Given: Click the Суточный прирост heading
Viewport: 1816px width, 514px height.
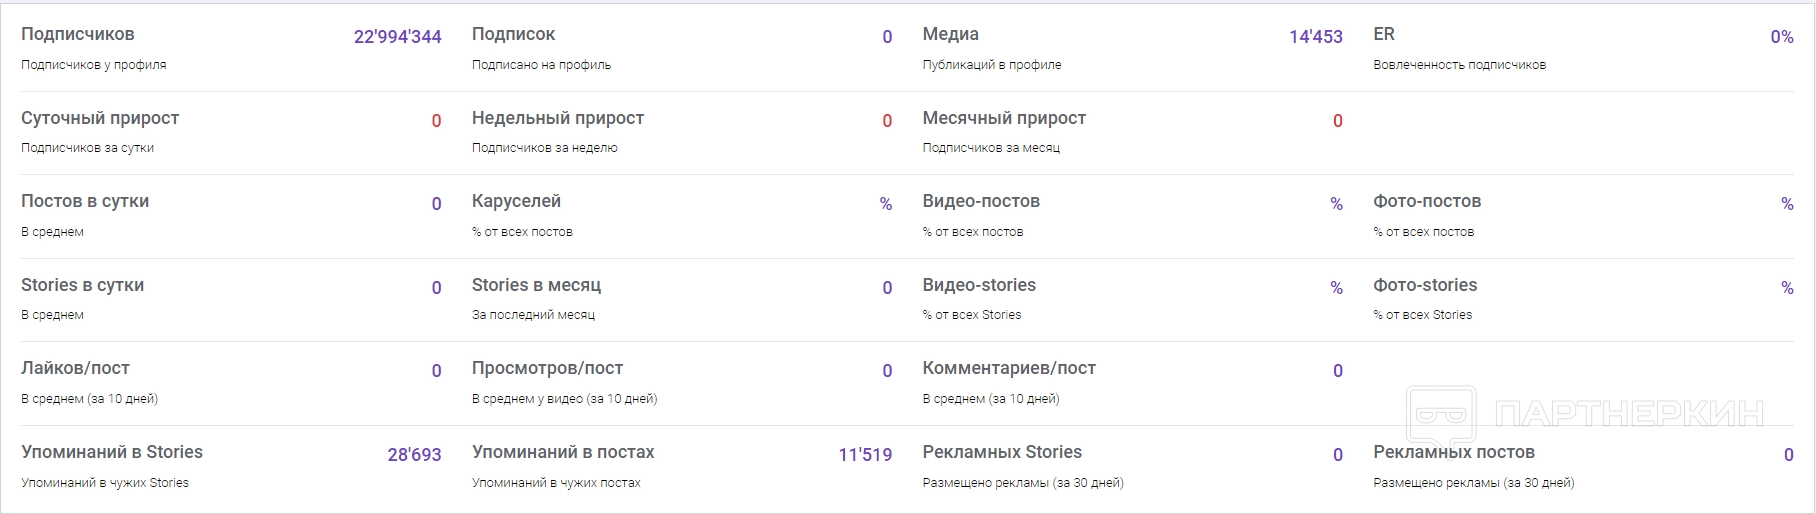Looking at the screenshot, I should click(100, 118).
